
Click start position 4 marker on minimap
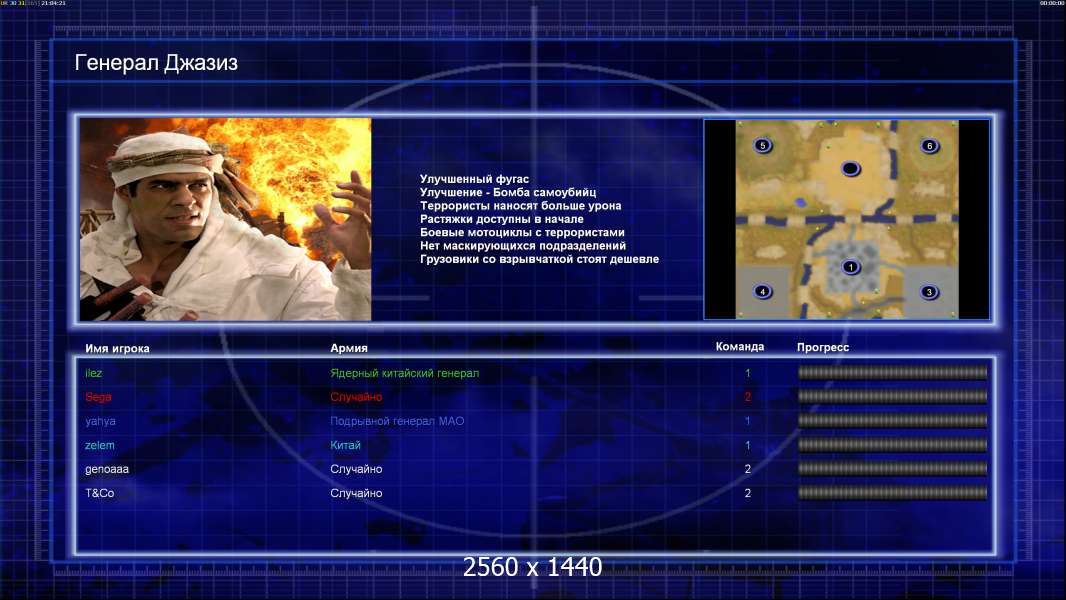pos(763,292)
